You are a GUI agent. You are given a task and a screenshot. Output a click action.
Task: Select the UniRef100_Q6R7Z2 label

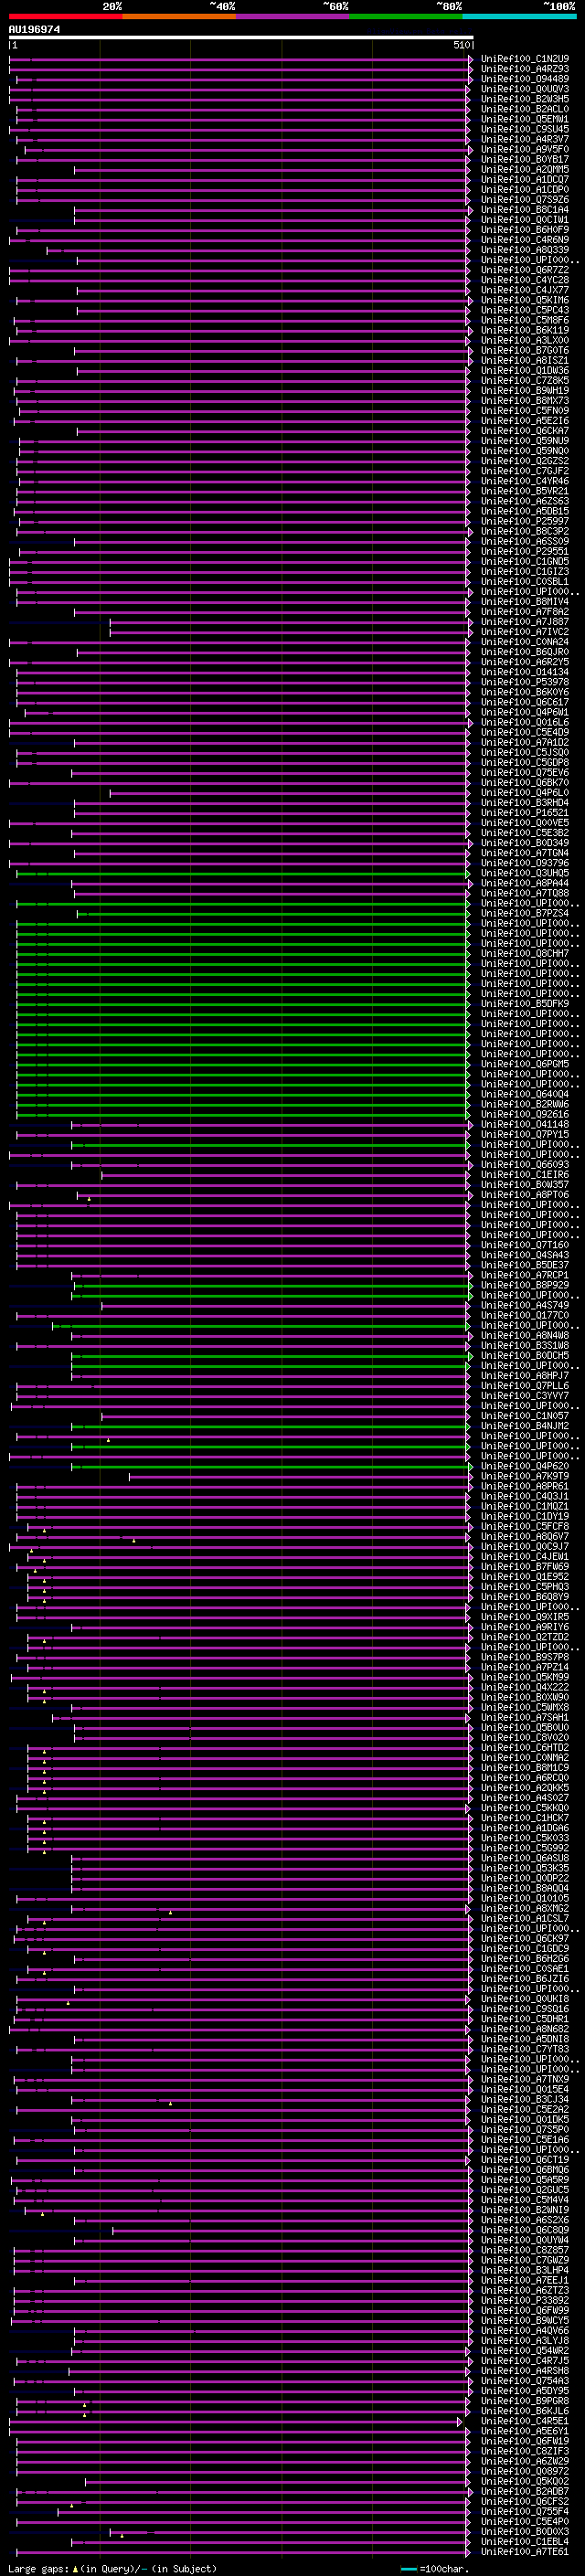[525, 270]
